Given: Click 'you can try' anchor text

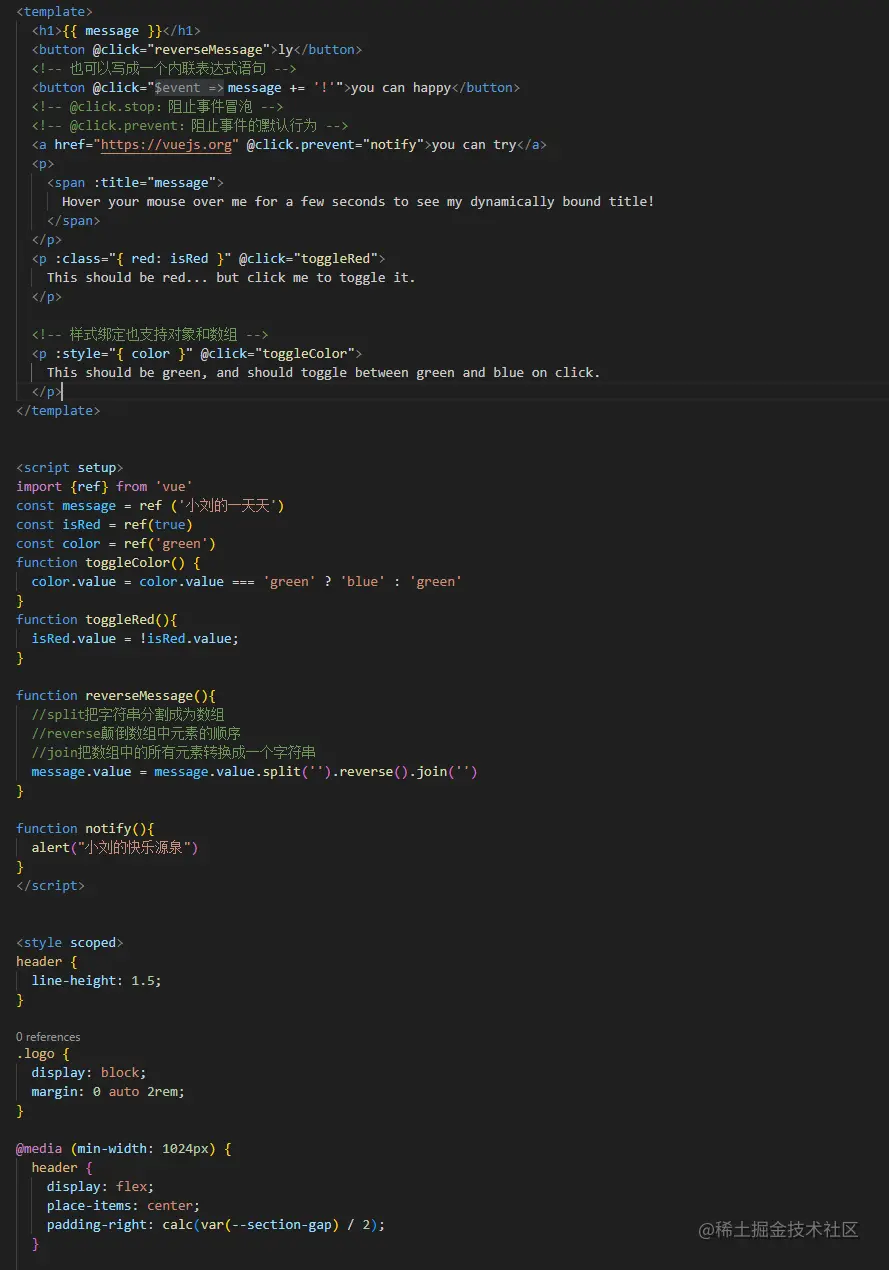Looking at the screenshot, I should click(x=474, y=144).
